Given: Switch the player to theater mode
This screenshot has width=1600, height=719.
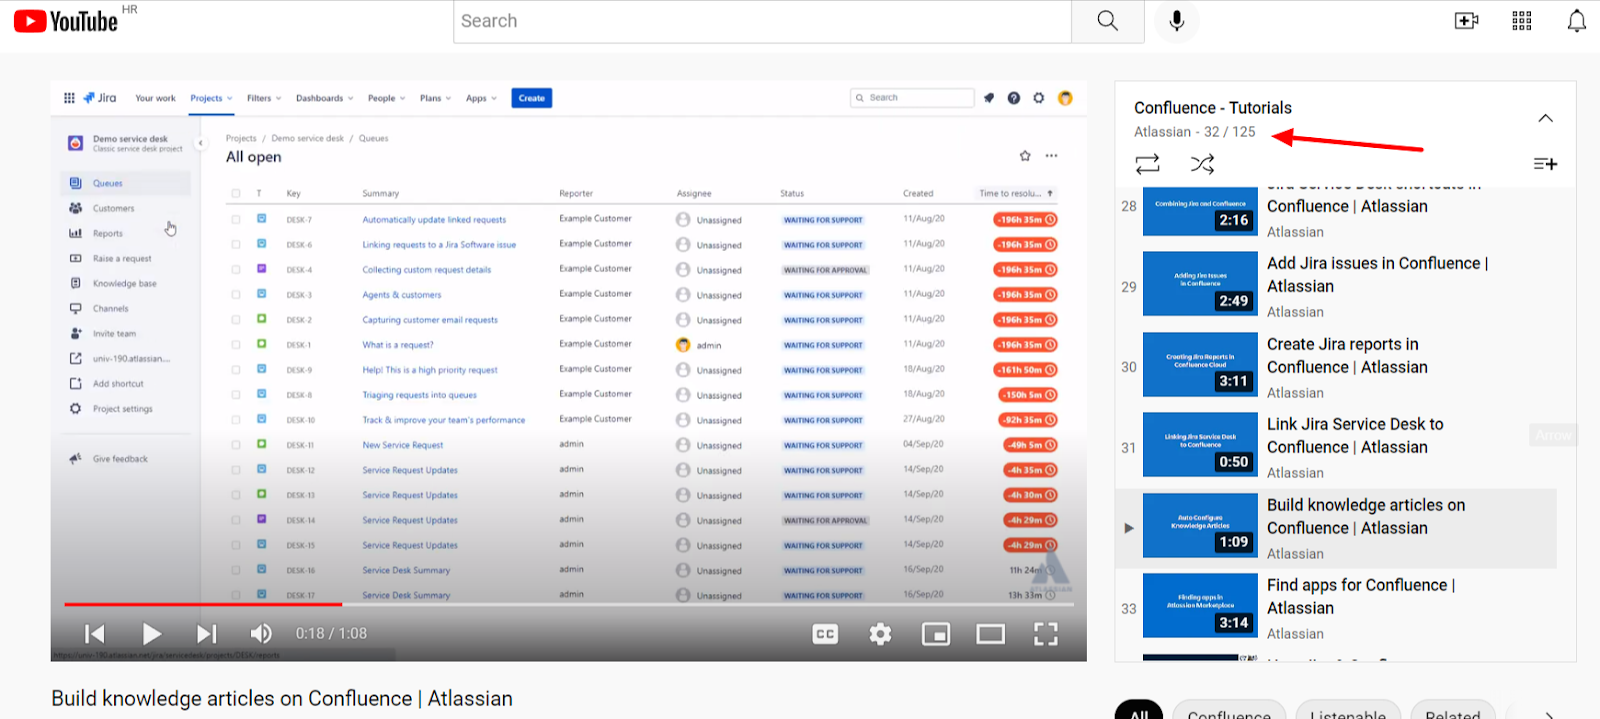Looking at the screenshot, I should pyautogui.click(x=990, y=634).
